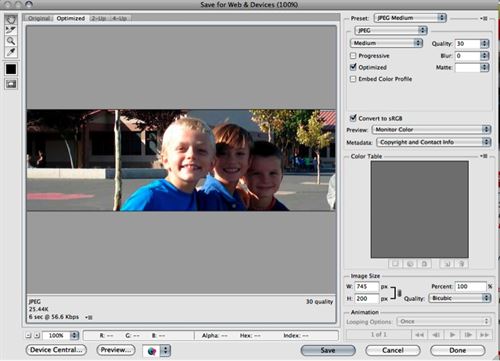Switch to the 2-Up tab

click(x=99, y=18)
